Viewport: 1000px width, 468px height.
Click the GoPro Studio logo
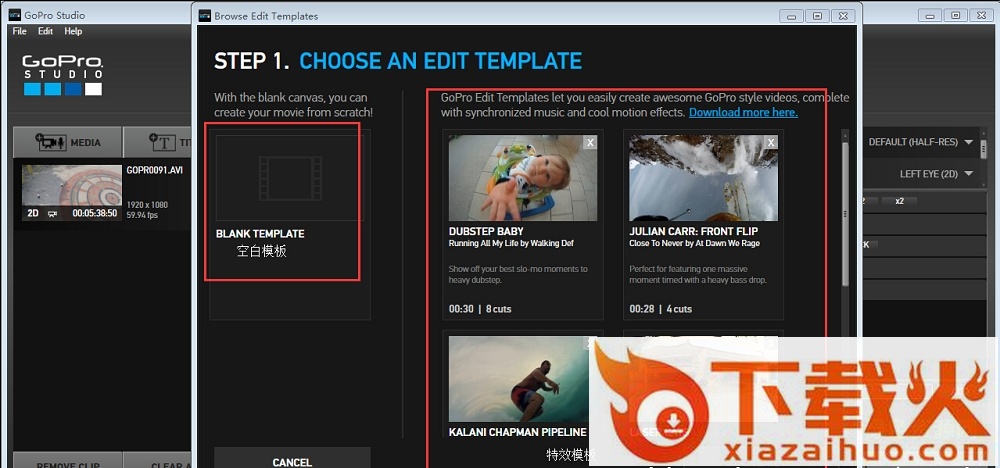tap(62, 76)
